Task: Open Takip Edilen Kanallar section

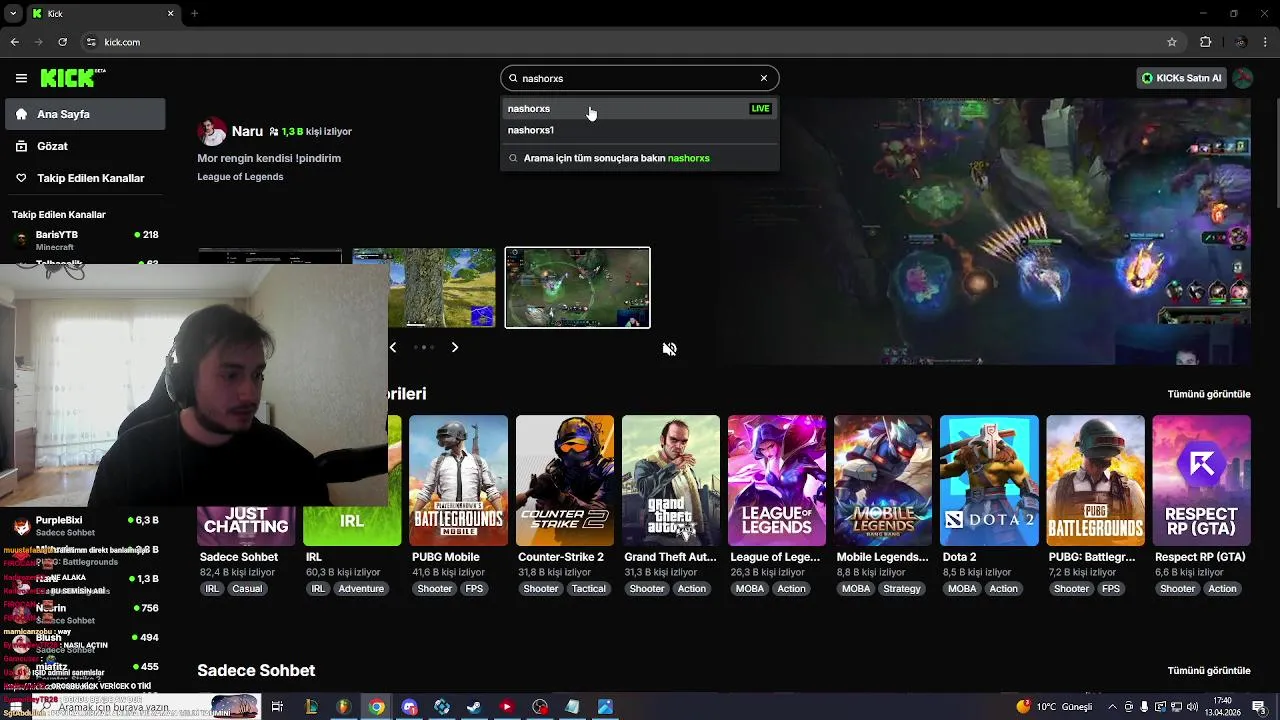Action: (x=85, y=178)
